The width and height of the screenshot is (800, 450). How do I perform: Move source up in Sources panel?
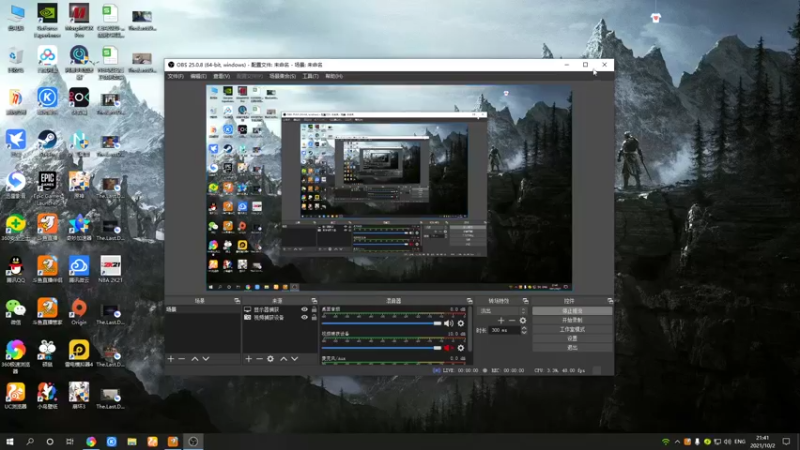(x=284, y=359)
